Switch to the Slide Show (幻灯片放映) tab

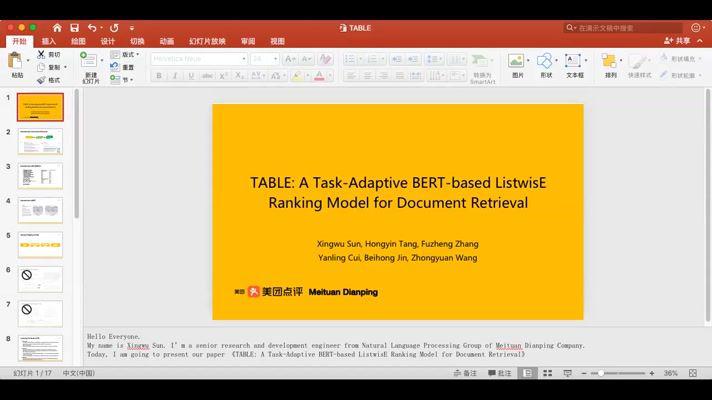click(208, 41)
